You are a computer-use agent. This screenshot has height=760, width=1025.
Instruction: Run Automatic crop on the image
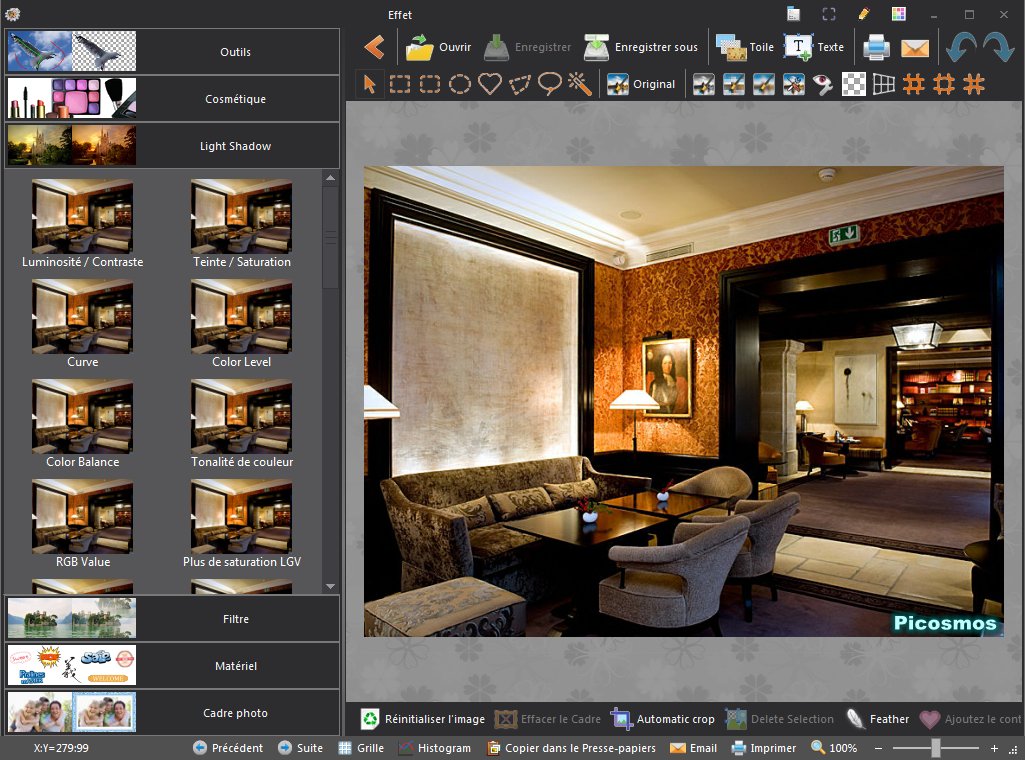(x=663, y=719)
